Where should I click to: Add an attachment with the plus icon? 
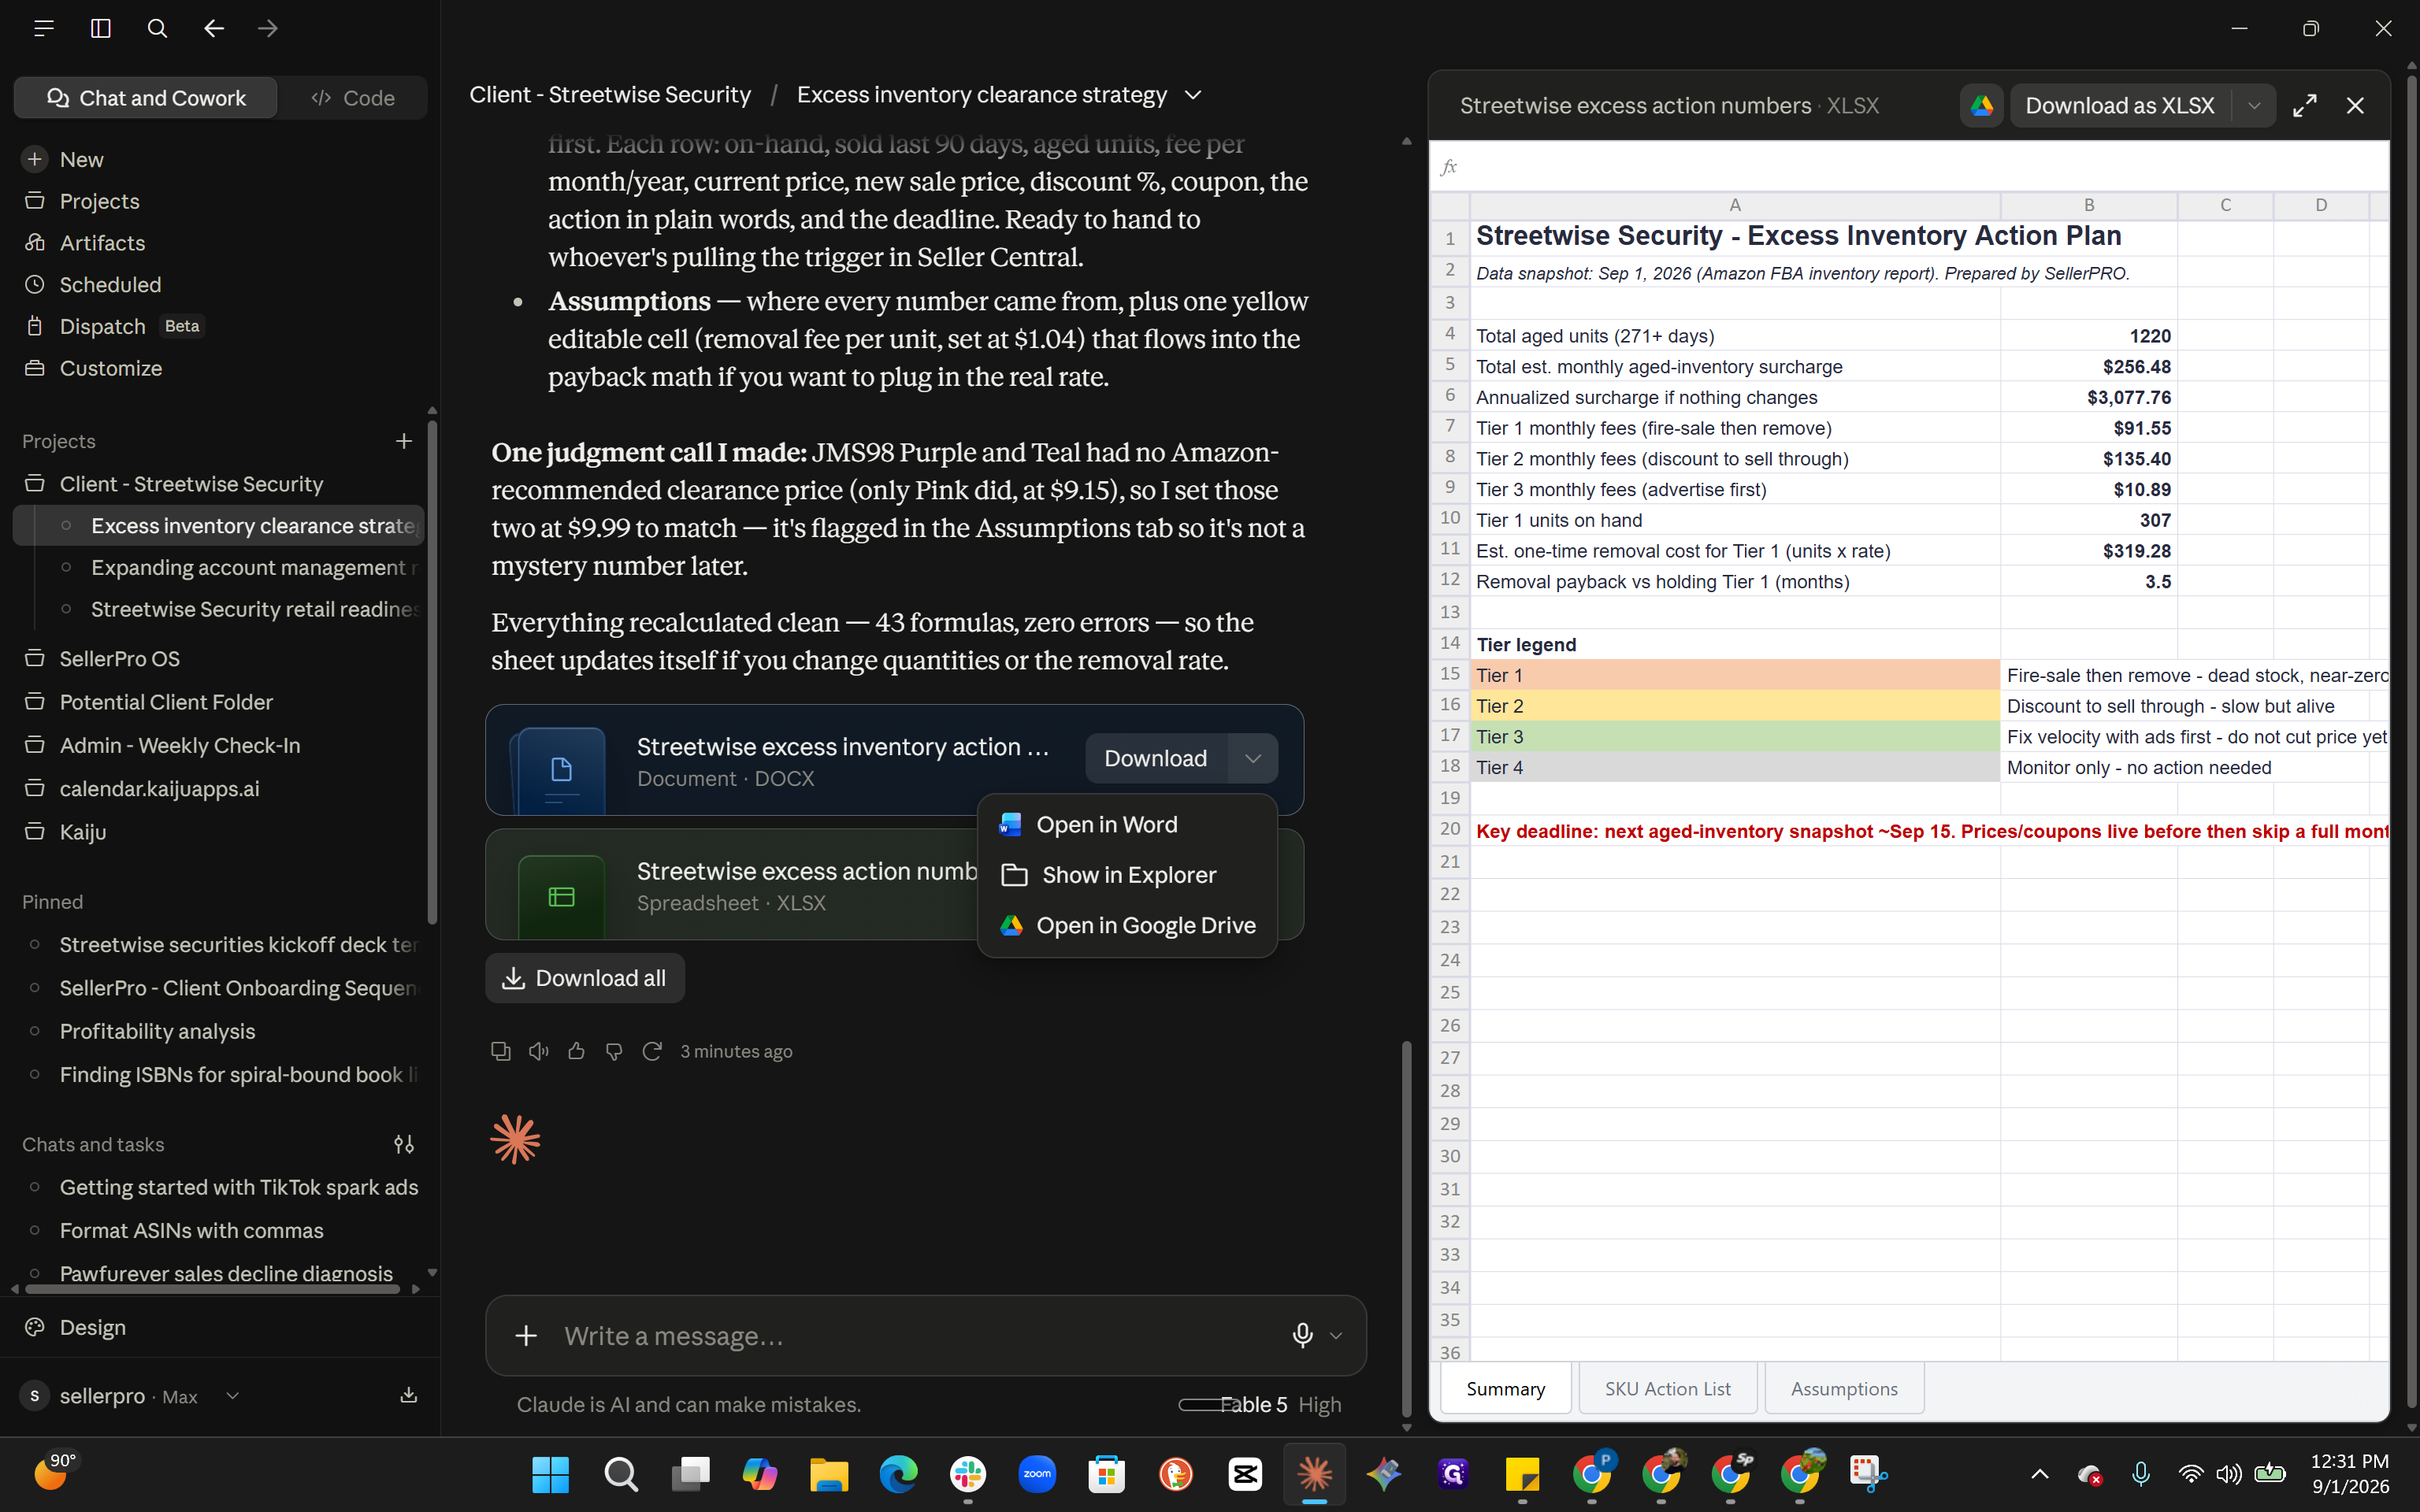tap(526, 1335)
